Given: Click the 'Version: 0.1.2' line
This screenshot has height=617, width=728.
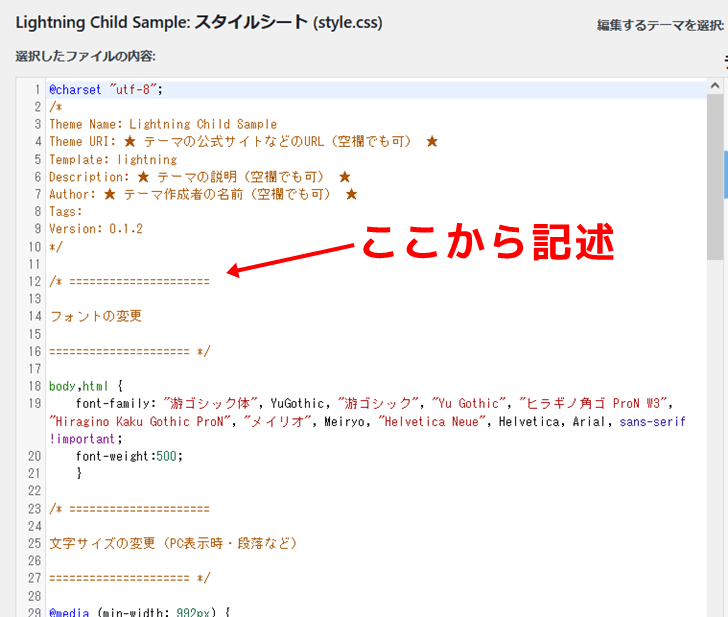Looking at the screenshot, I should (96, 229).
